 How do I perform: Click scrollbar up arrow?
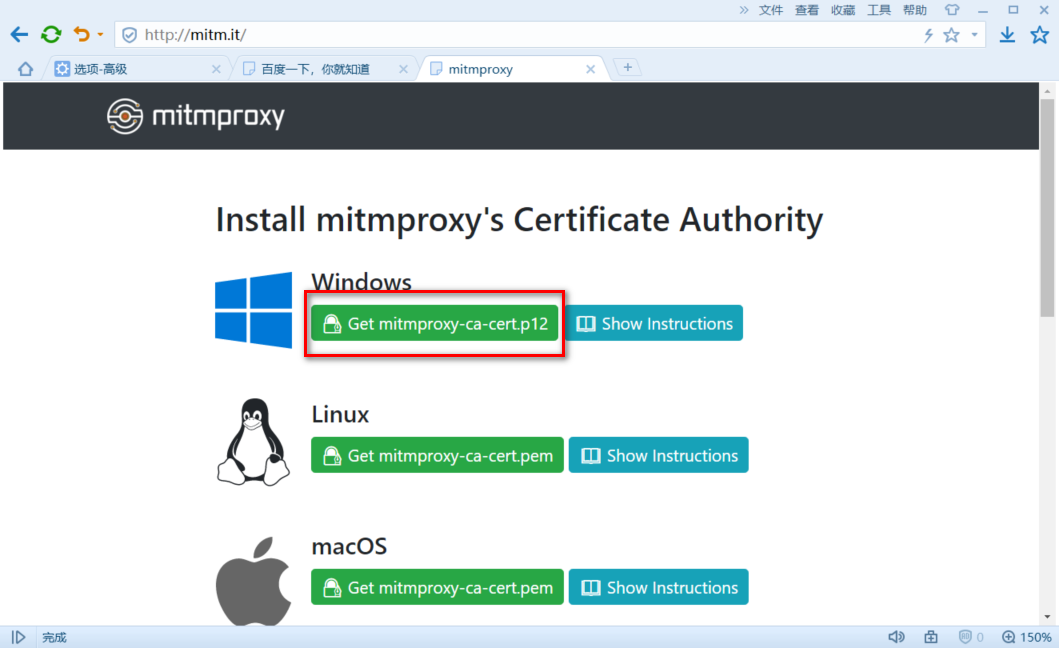coord(1048,91)
